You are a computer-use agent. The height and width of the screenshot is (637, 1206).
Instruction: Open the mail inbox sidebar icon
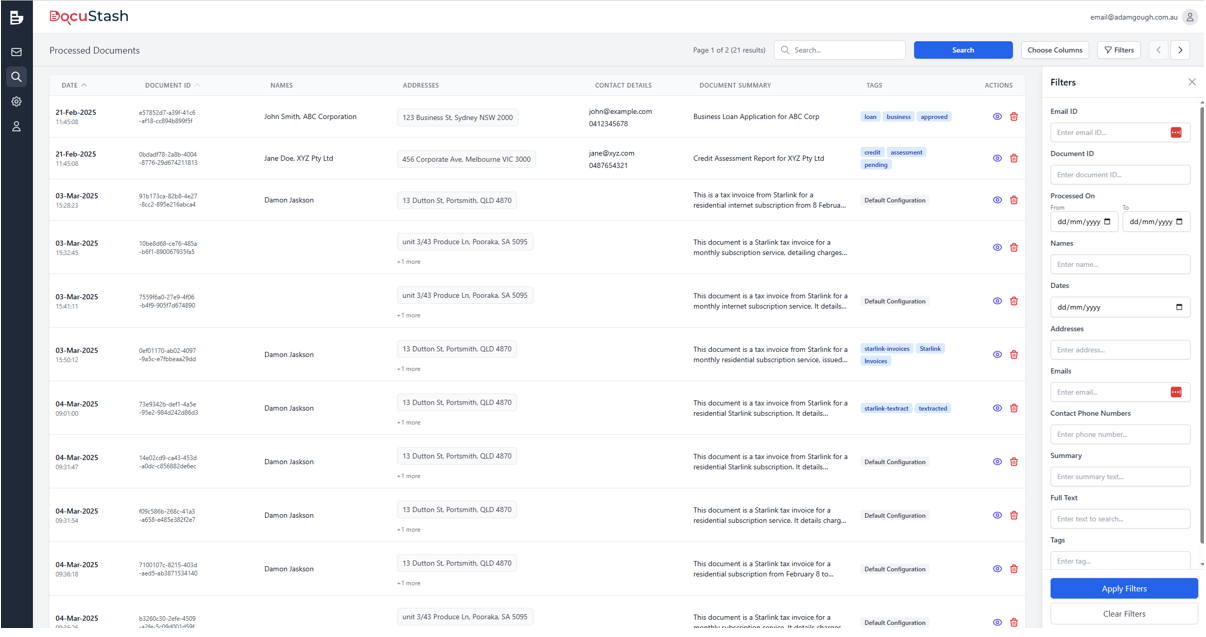coord(16,52)
